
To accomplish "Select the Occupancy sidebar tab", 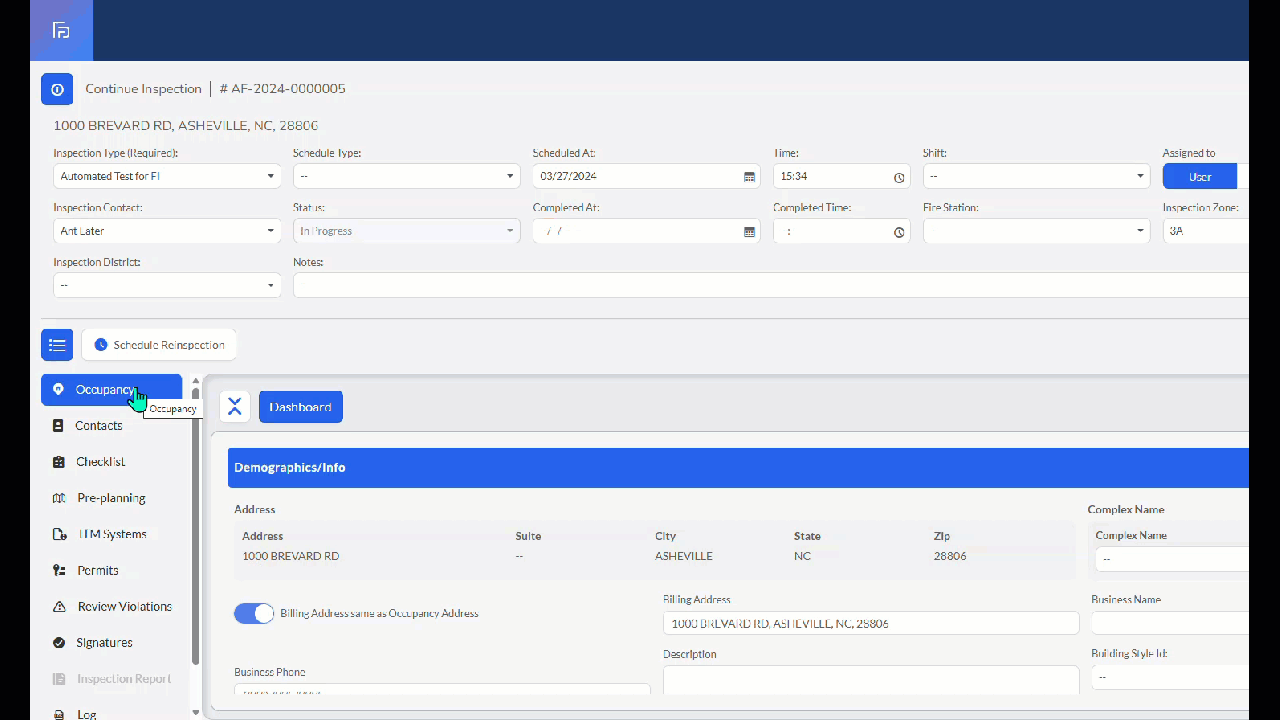I will tap(112, 390).
